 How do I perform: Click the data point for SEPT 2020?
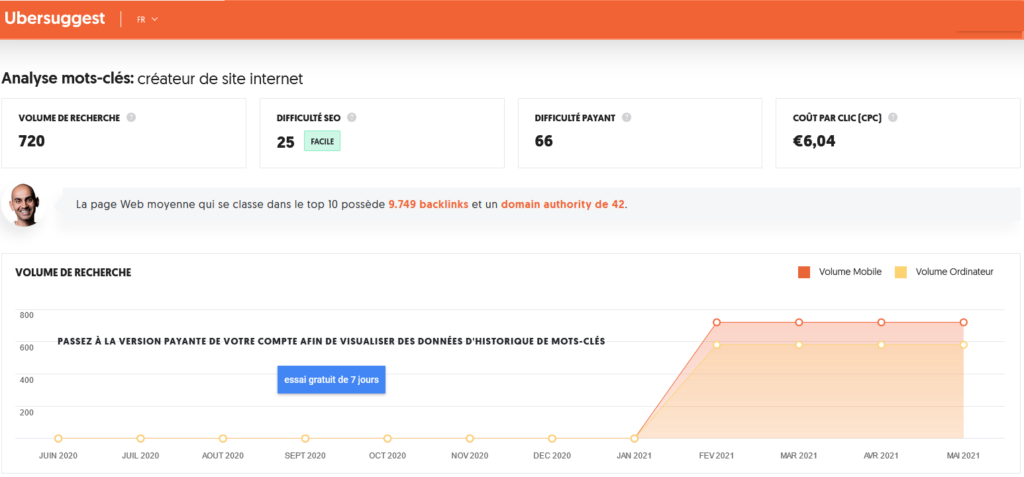pos(305,438)
